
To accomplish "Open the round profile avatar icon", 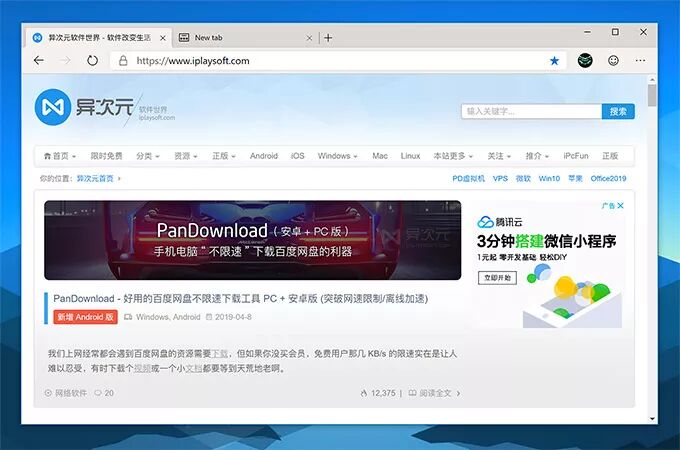I will point(585,60).
